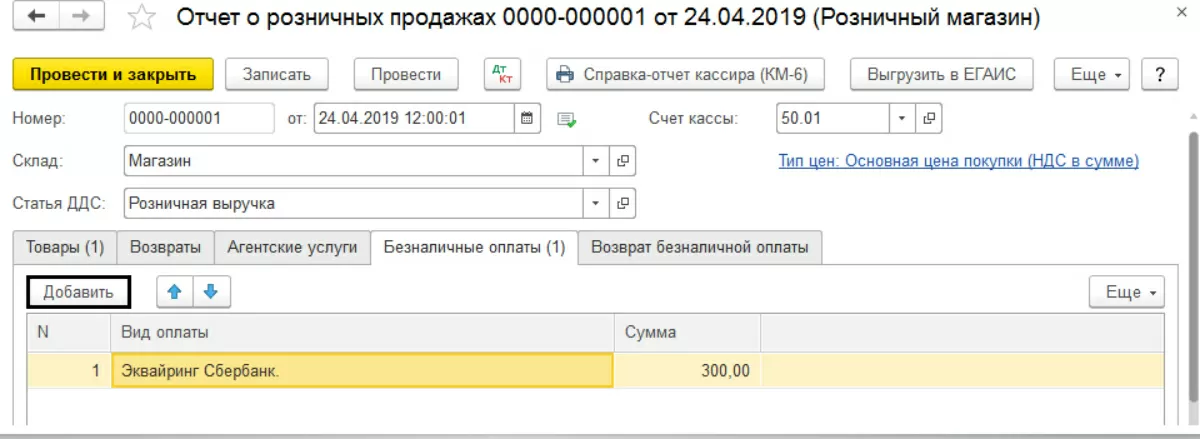Open Возврат безналичной оплаты tab

coord(700,247)
